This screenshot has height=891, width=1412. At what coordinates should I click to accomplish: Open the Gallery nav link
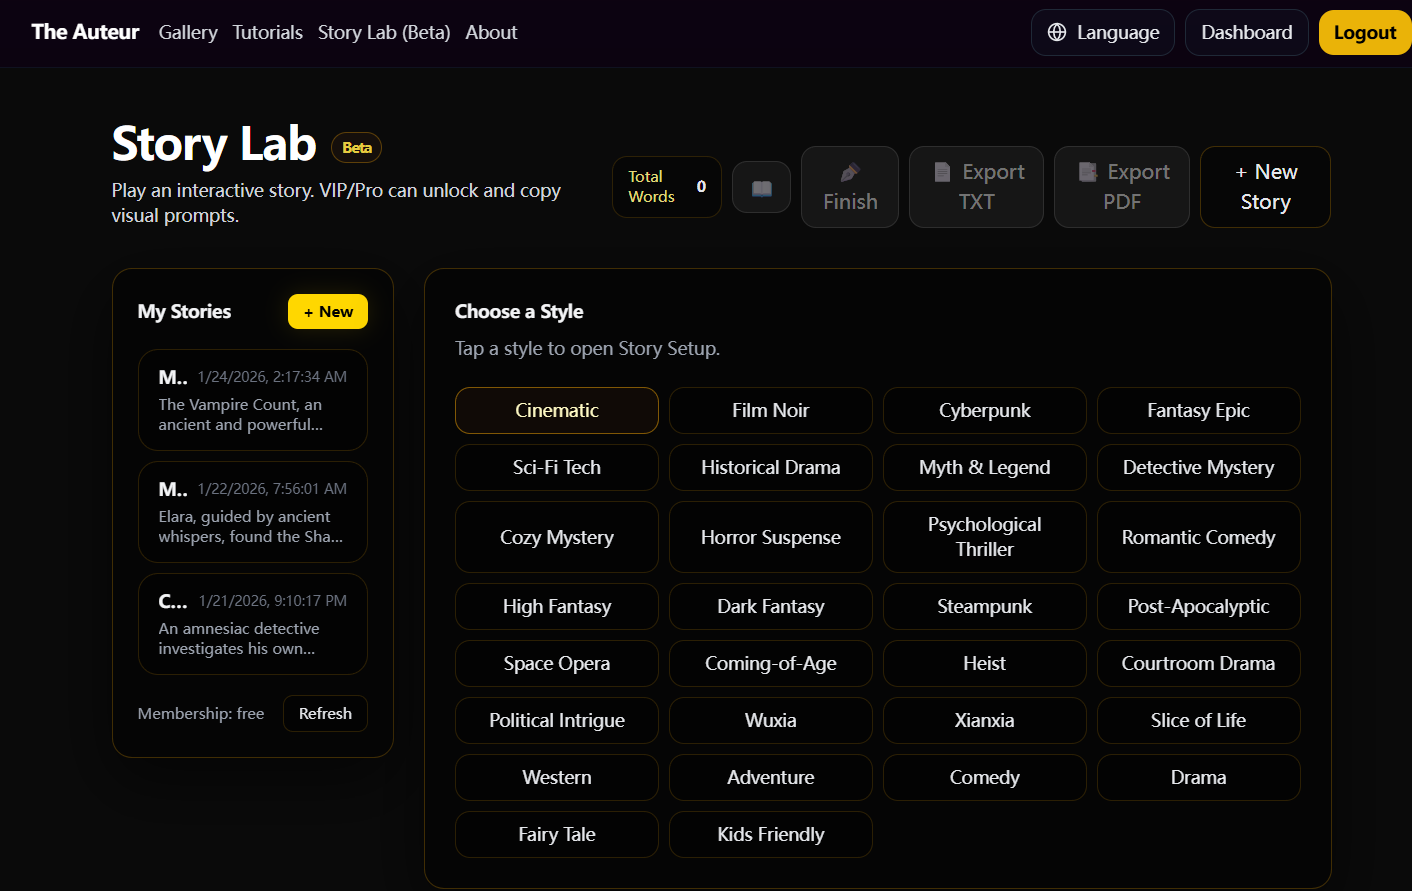[188, 32]
